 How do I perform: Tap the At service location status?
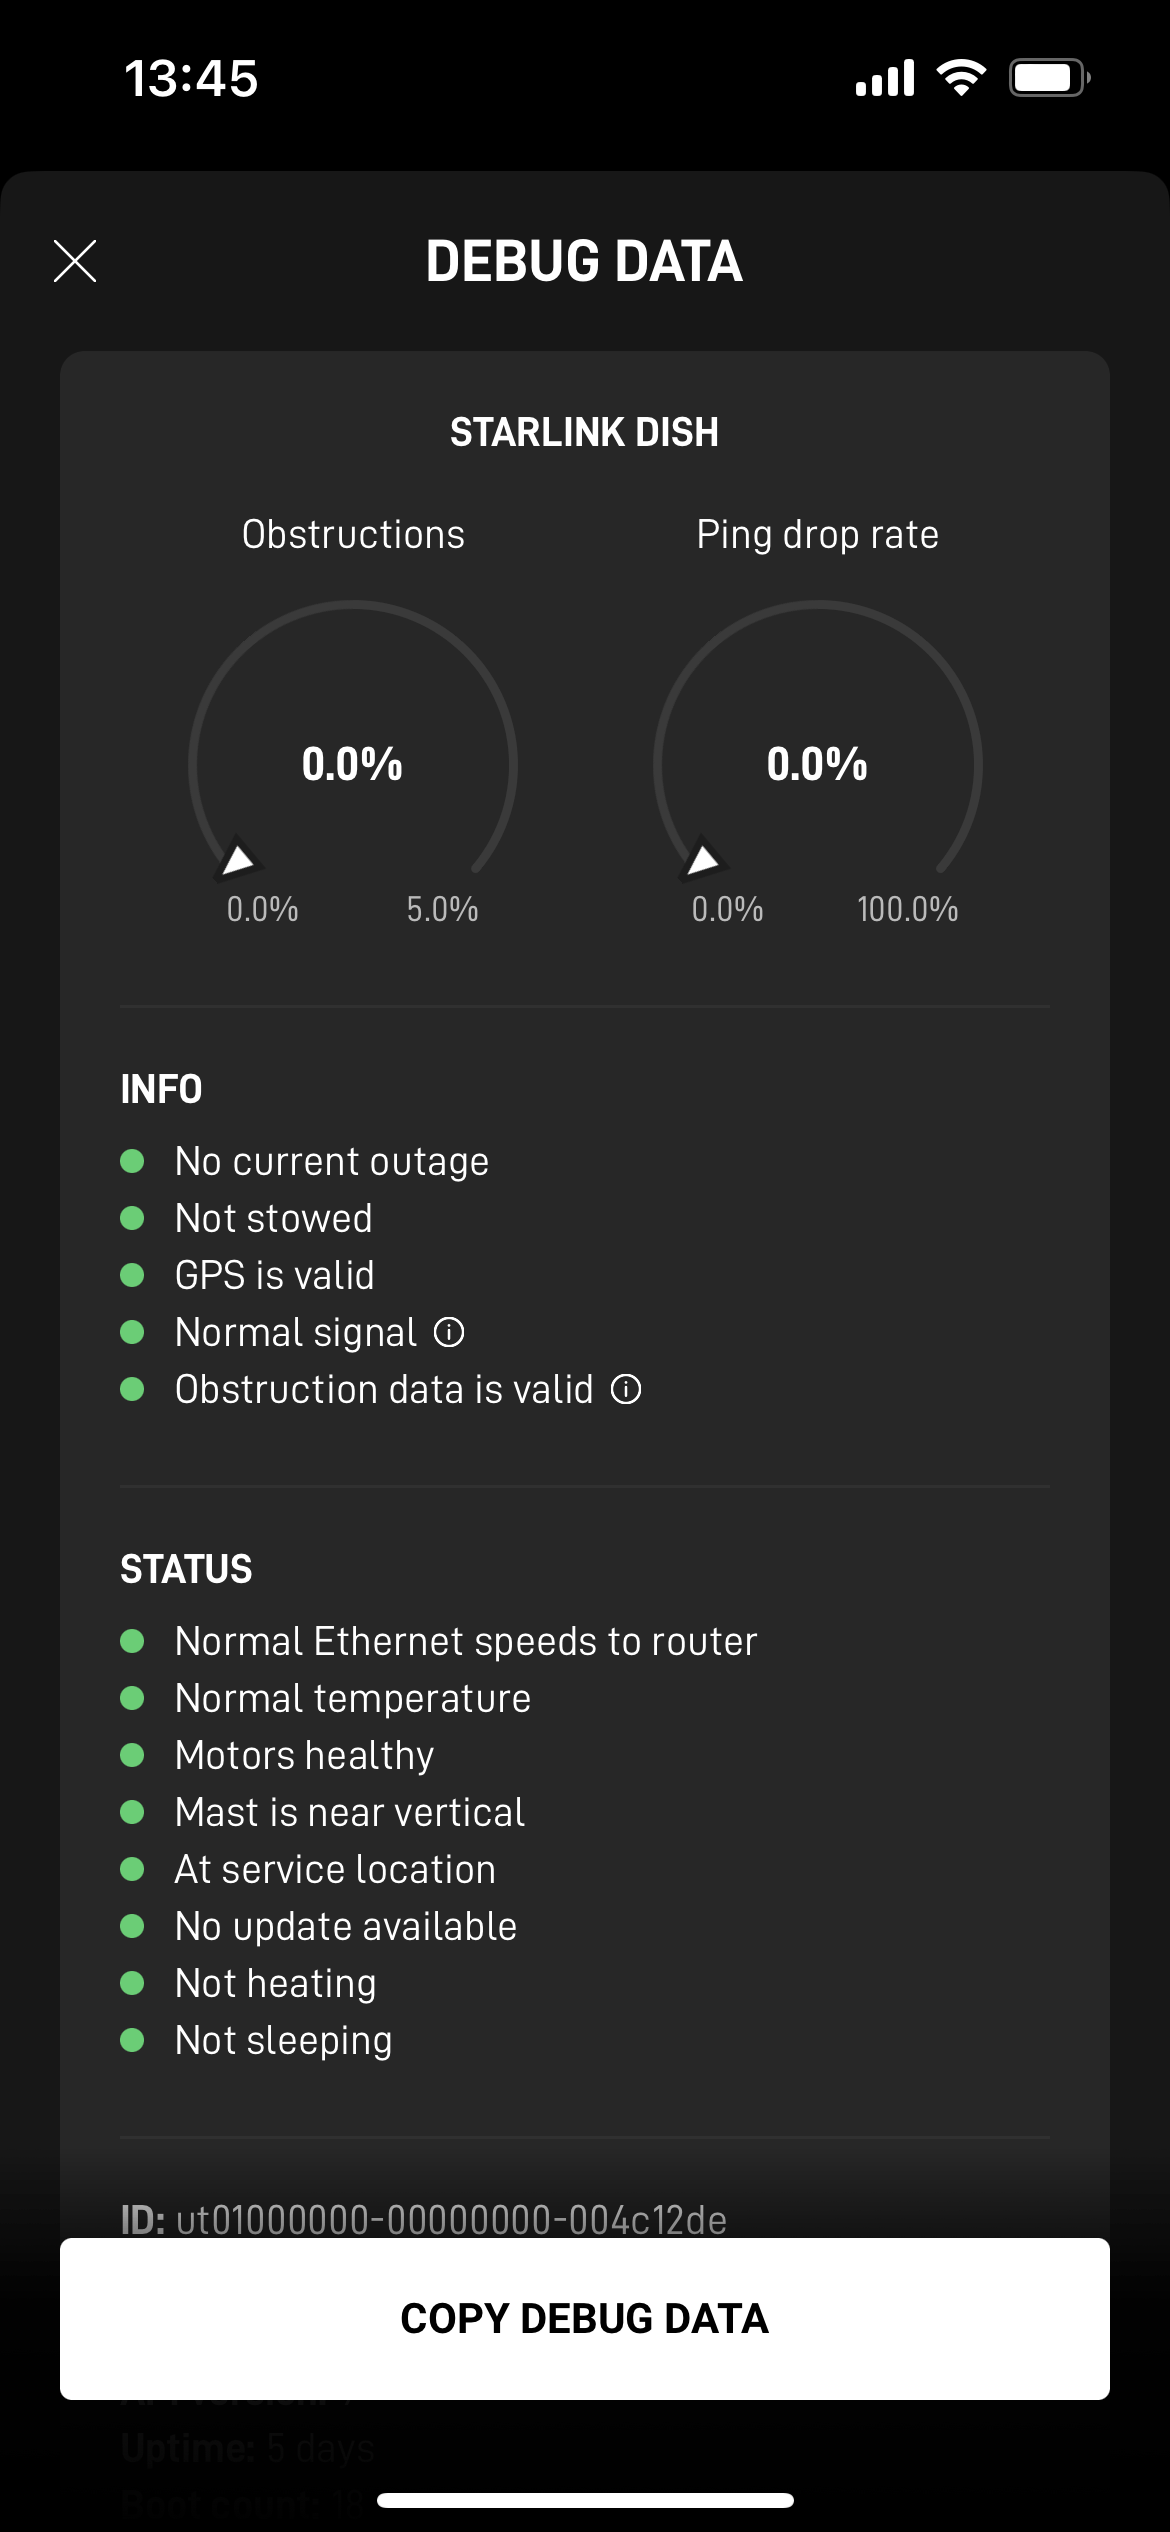pyautogui.click(x=335, y=1869)
